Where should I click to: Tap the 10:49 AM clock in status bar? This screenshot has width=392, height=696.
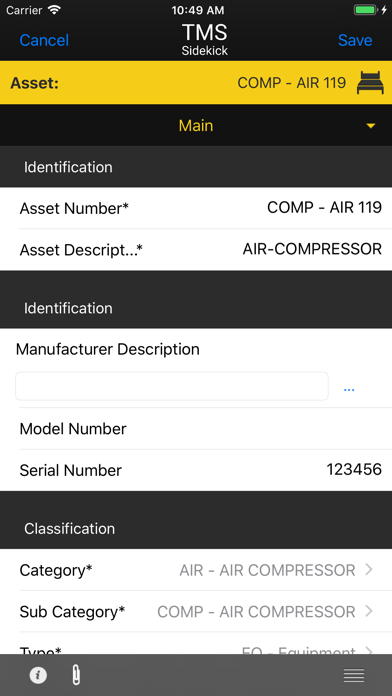tap(198, 10)
